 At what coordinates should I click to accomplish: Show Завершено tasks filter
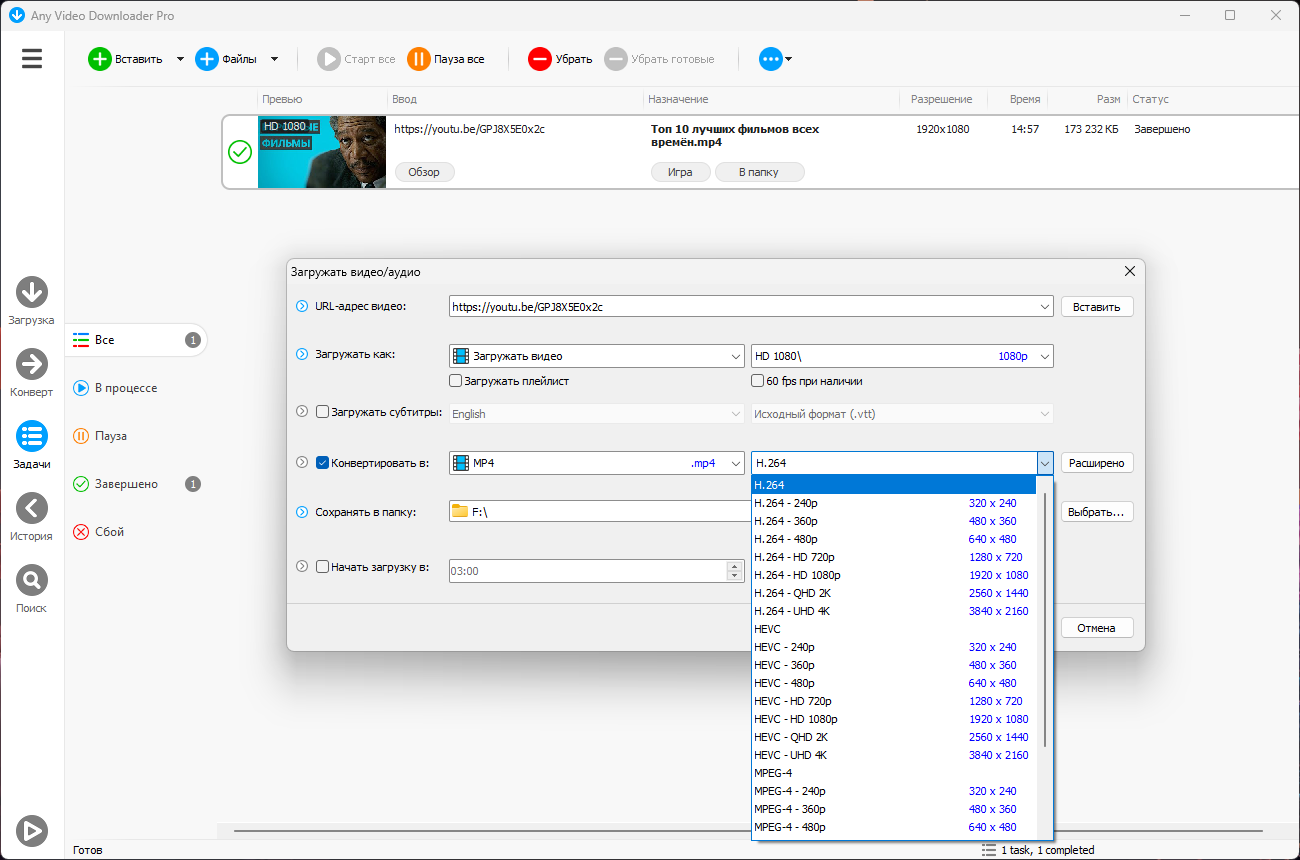click(x=136, y=484)
